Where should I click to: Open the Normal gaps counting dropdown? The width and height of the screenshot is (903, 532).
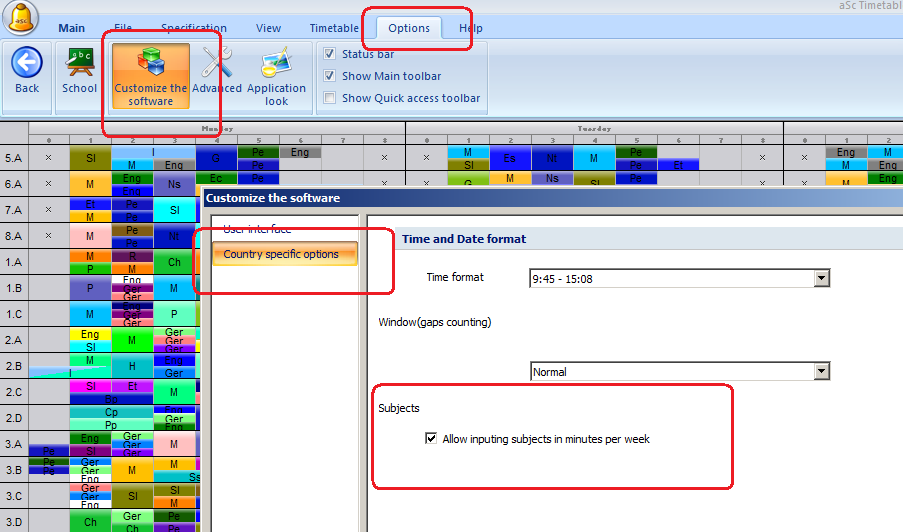(821, 371)
